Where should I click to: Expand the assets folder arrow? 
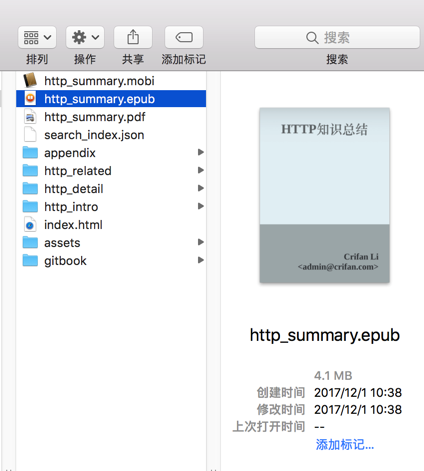(x=200, y=242)
